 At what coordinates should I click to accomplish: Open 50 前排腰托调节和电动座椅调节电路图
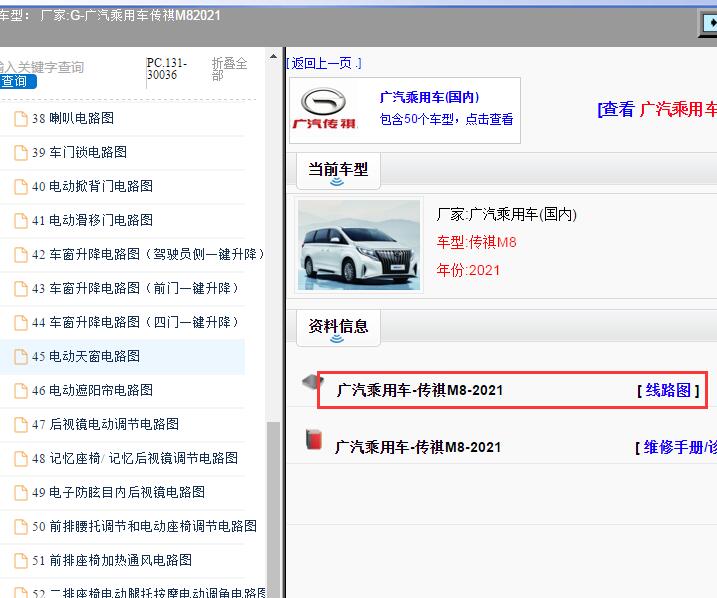144,527
